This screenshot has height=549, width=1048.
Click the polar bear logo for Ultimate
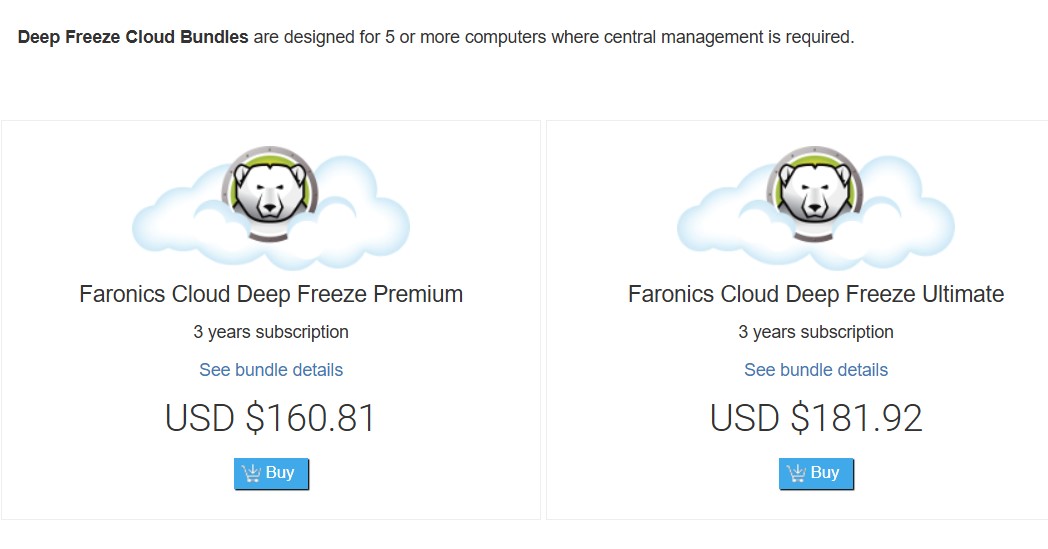tap(814, 191)
